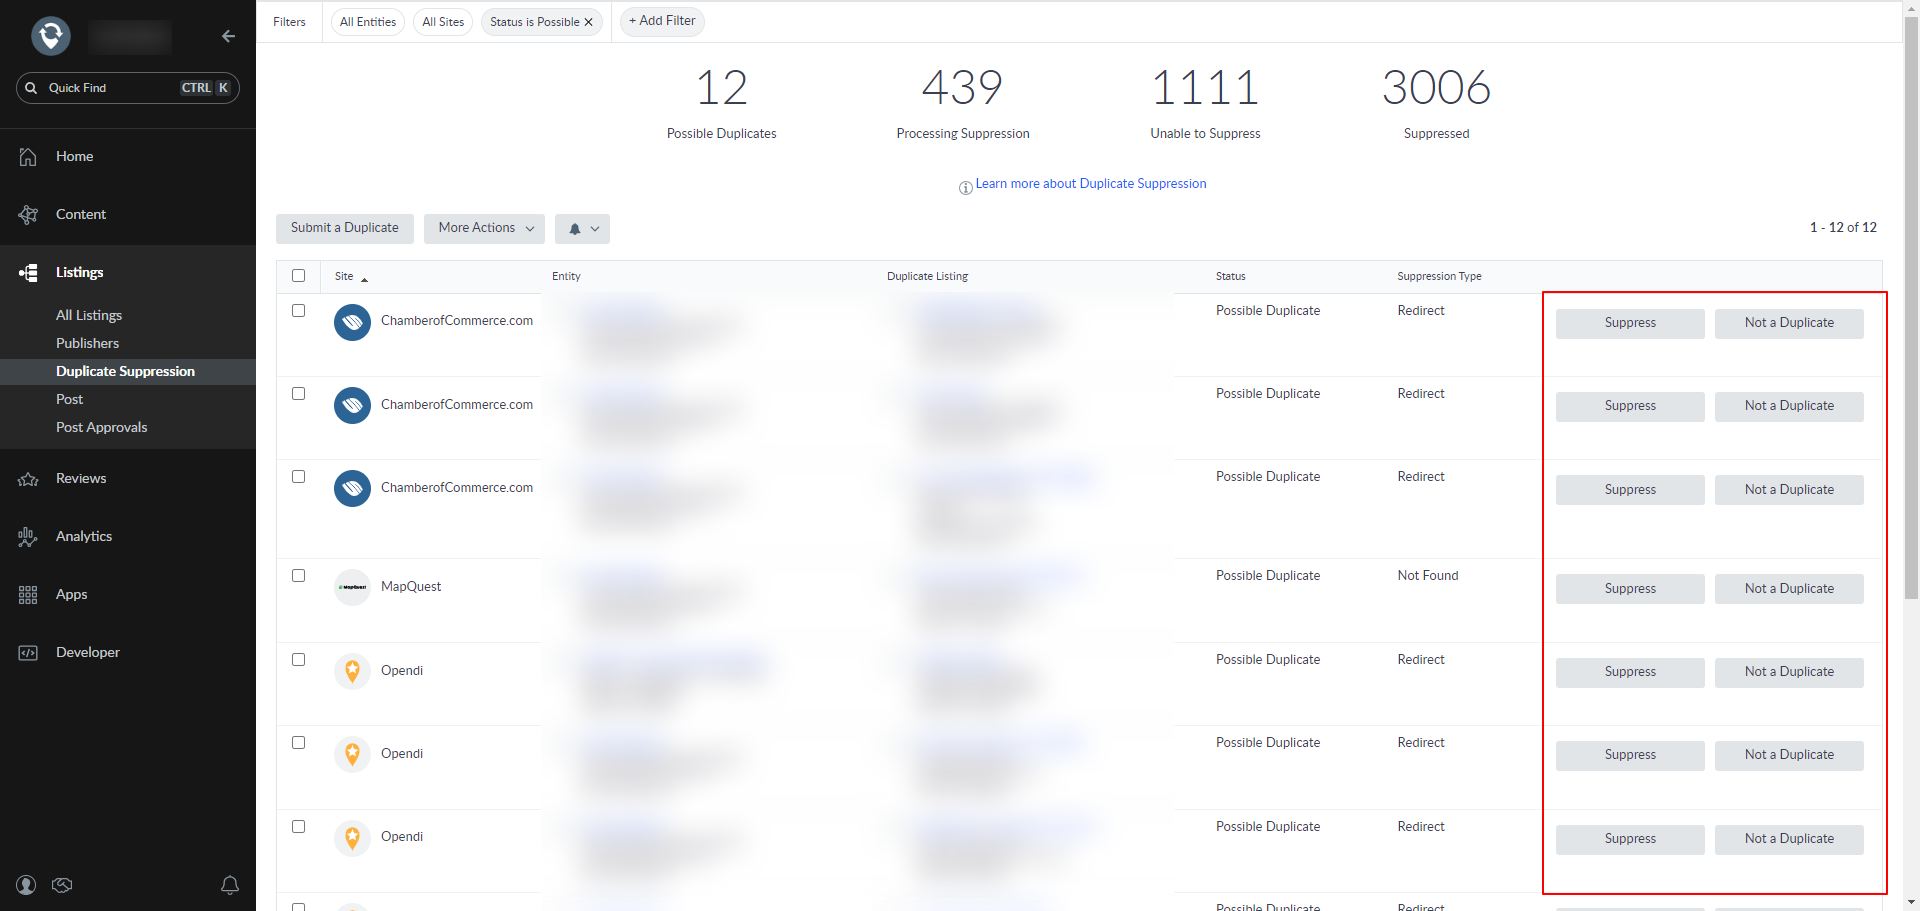
Task: Collapse the sidebar with the back arrow
Action: click(x=228, y=36)
